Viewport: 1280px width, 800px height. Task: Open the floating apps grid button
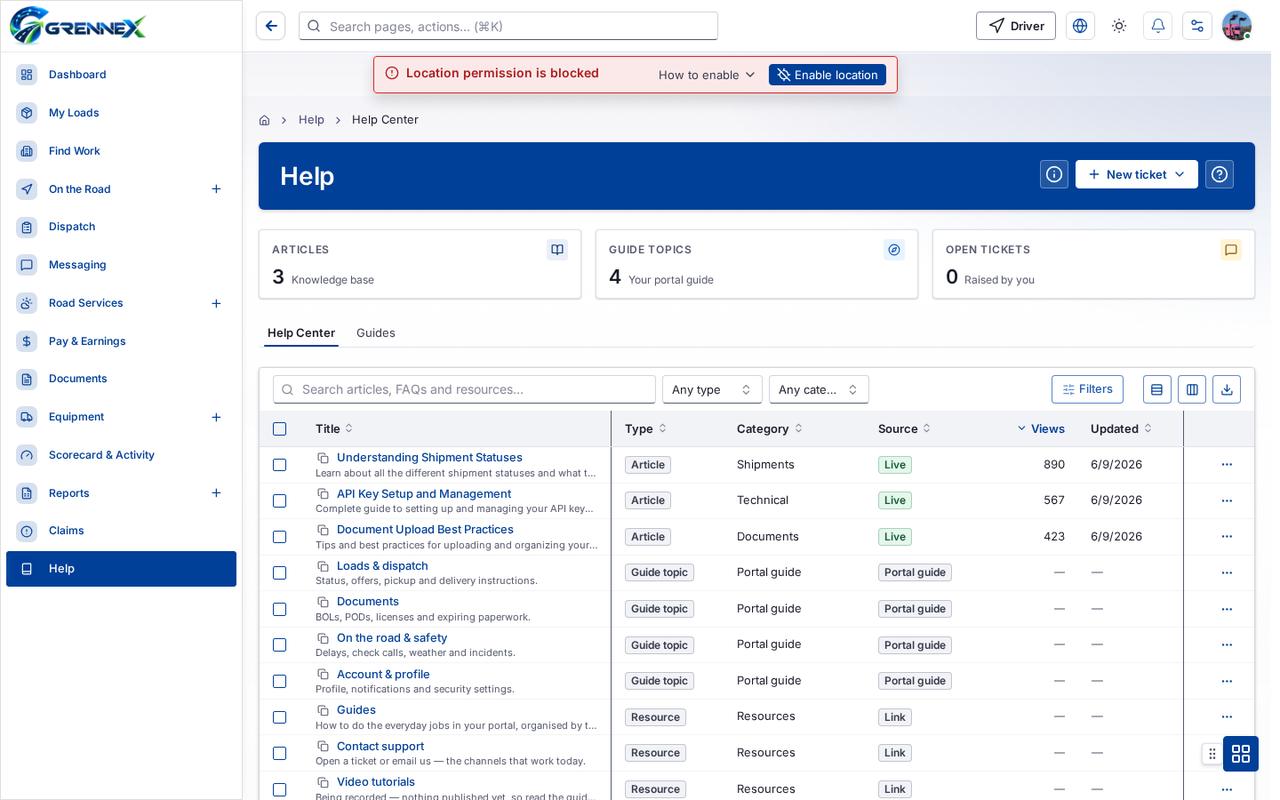tap(1241, 754)
